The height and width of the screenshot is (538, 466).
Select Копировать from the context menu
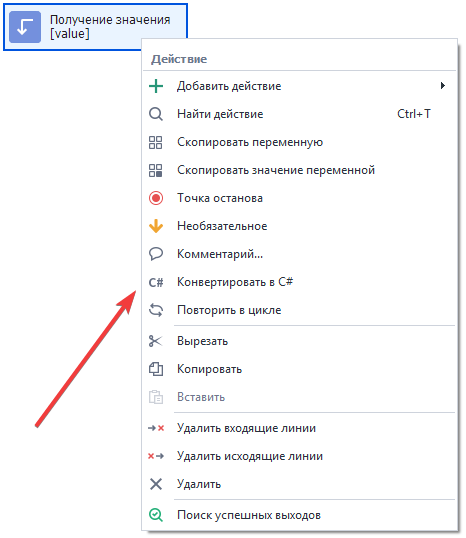pyautogui.click(x=299, y=369)
